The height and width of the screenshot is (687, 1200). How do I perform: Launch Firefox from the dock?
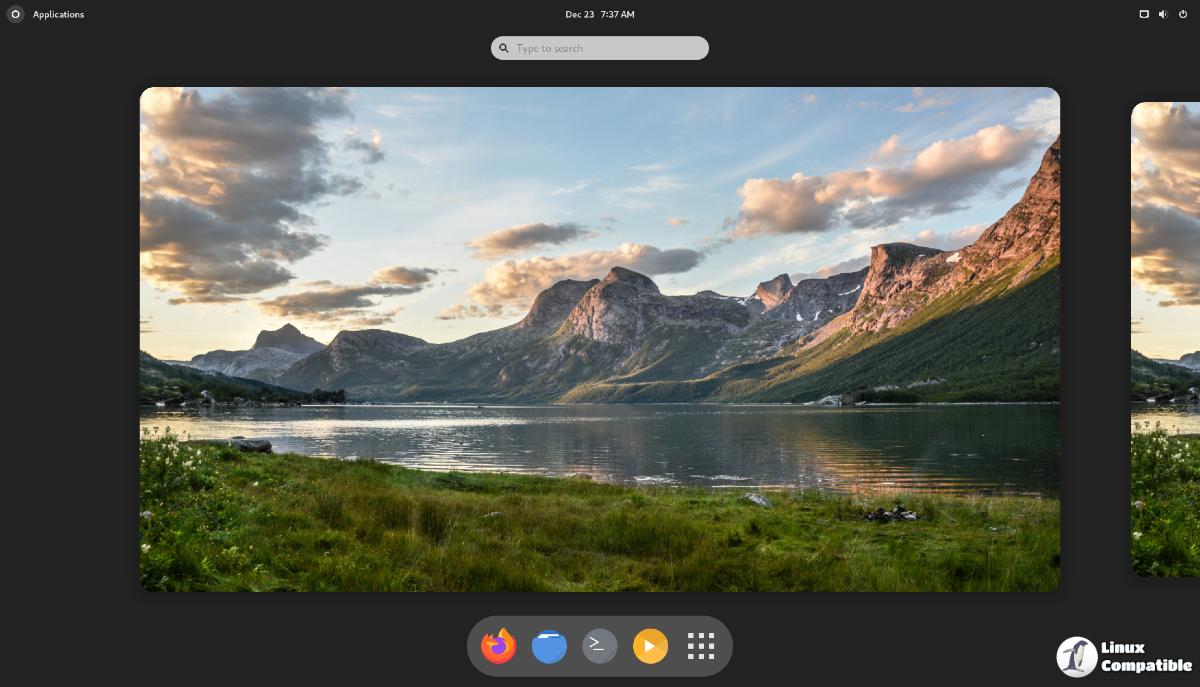point(498,646)
